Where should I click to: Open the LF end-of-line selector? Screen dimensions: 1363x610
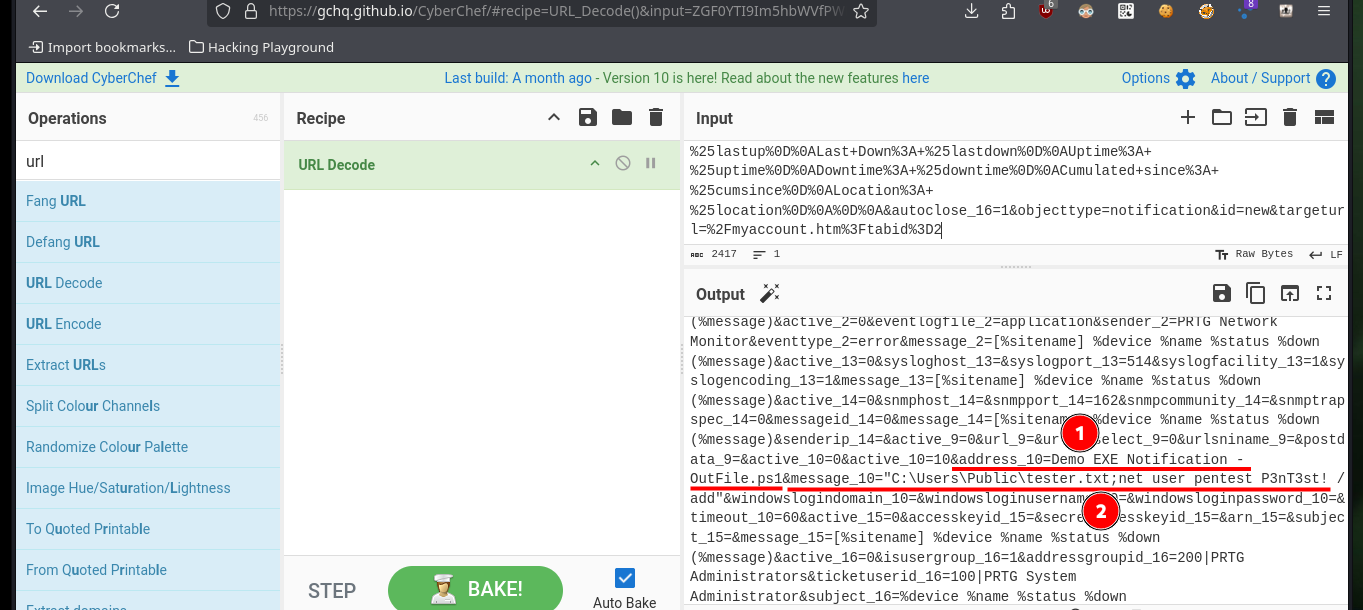(1326, 254)
